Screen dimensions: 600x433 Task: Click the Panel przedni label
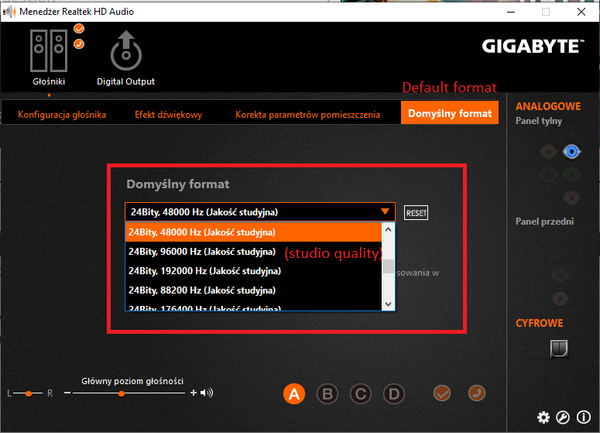click(545, 221)
